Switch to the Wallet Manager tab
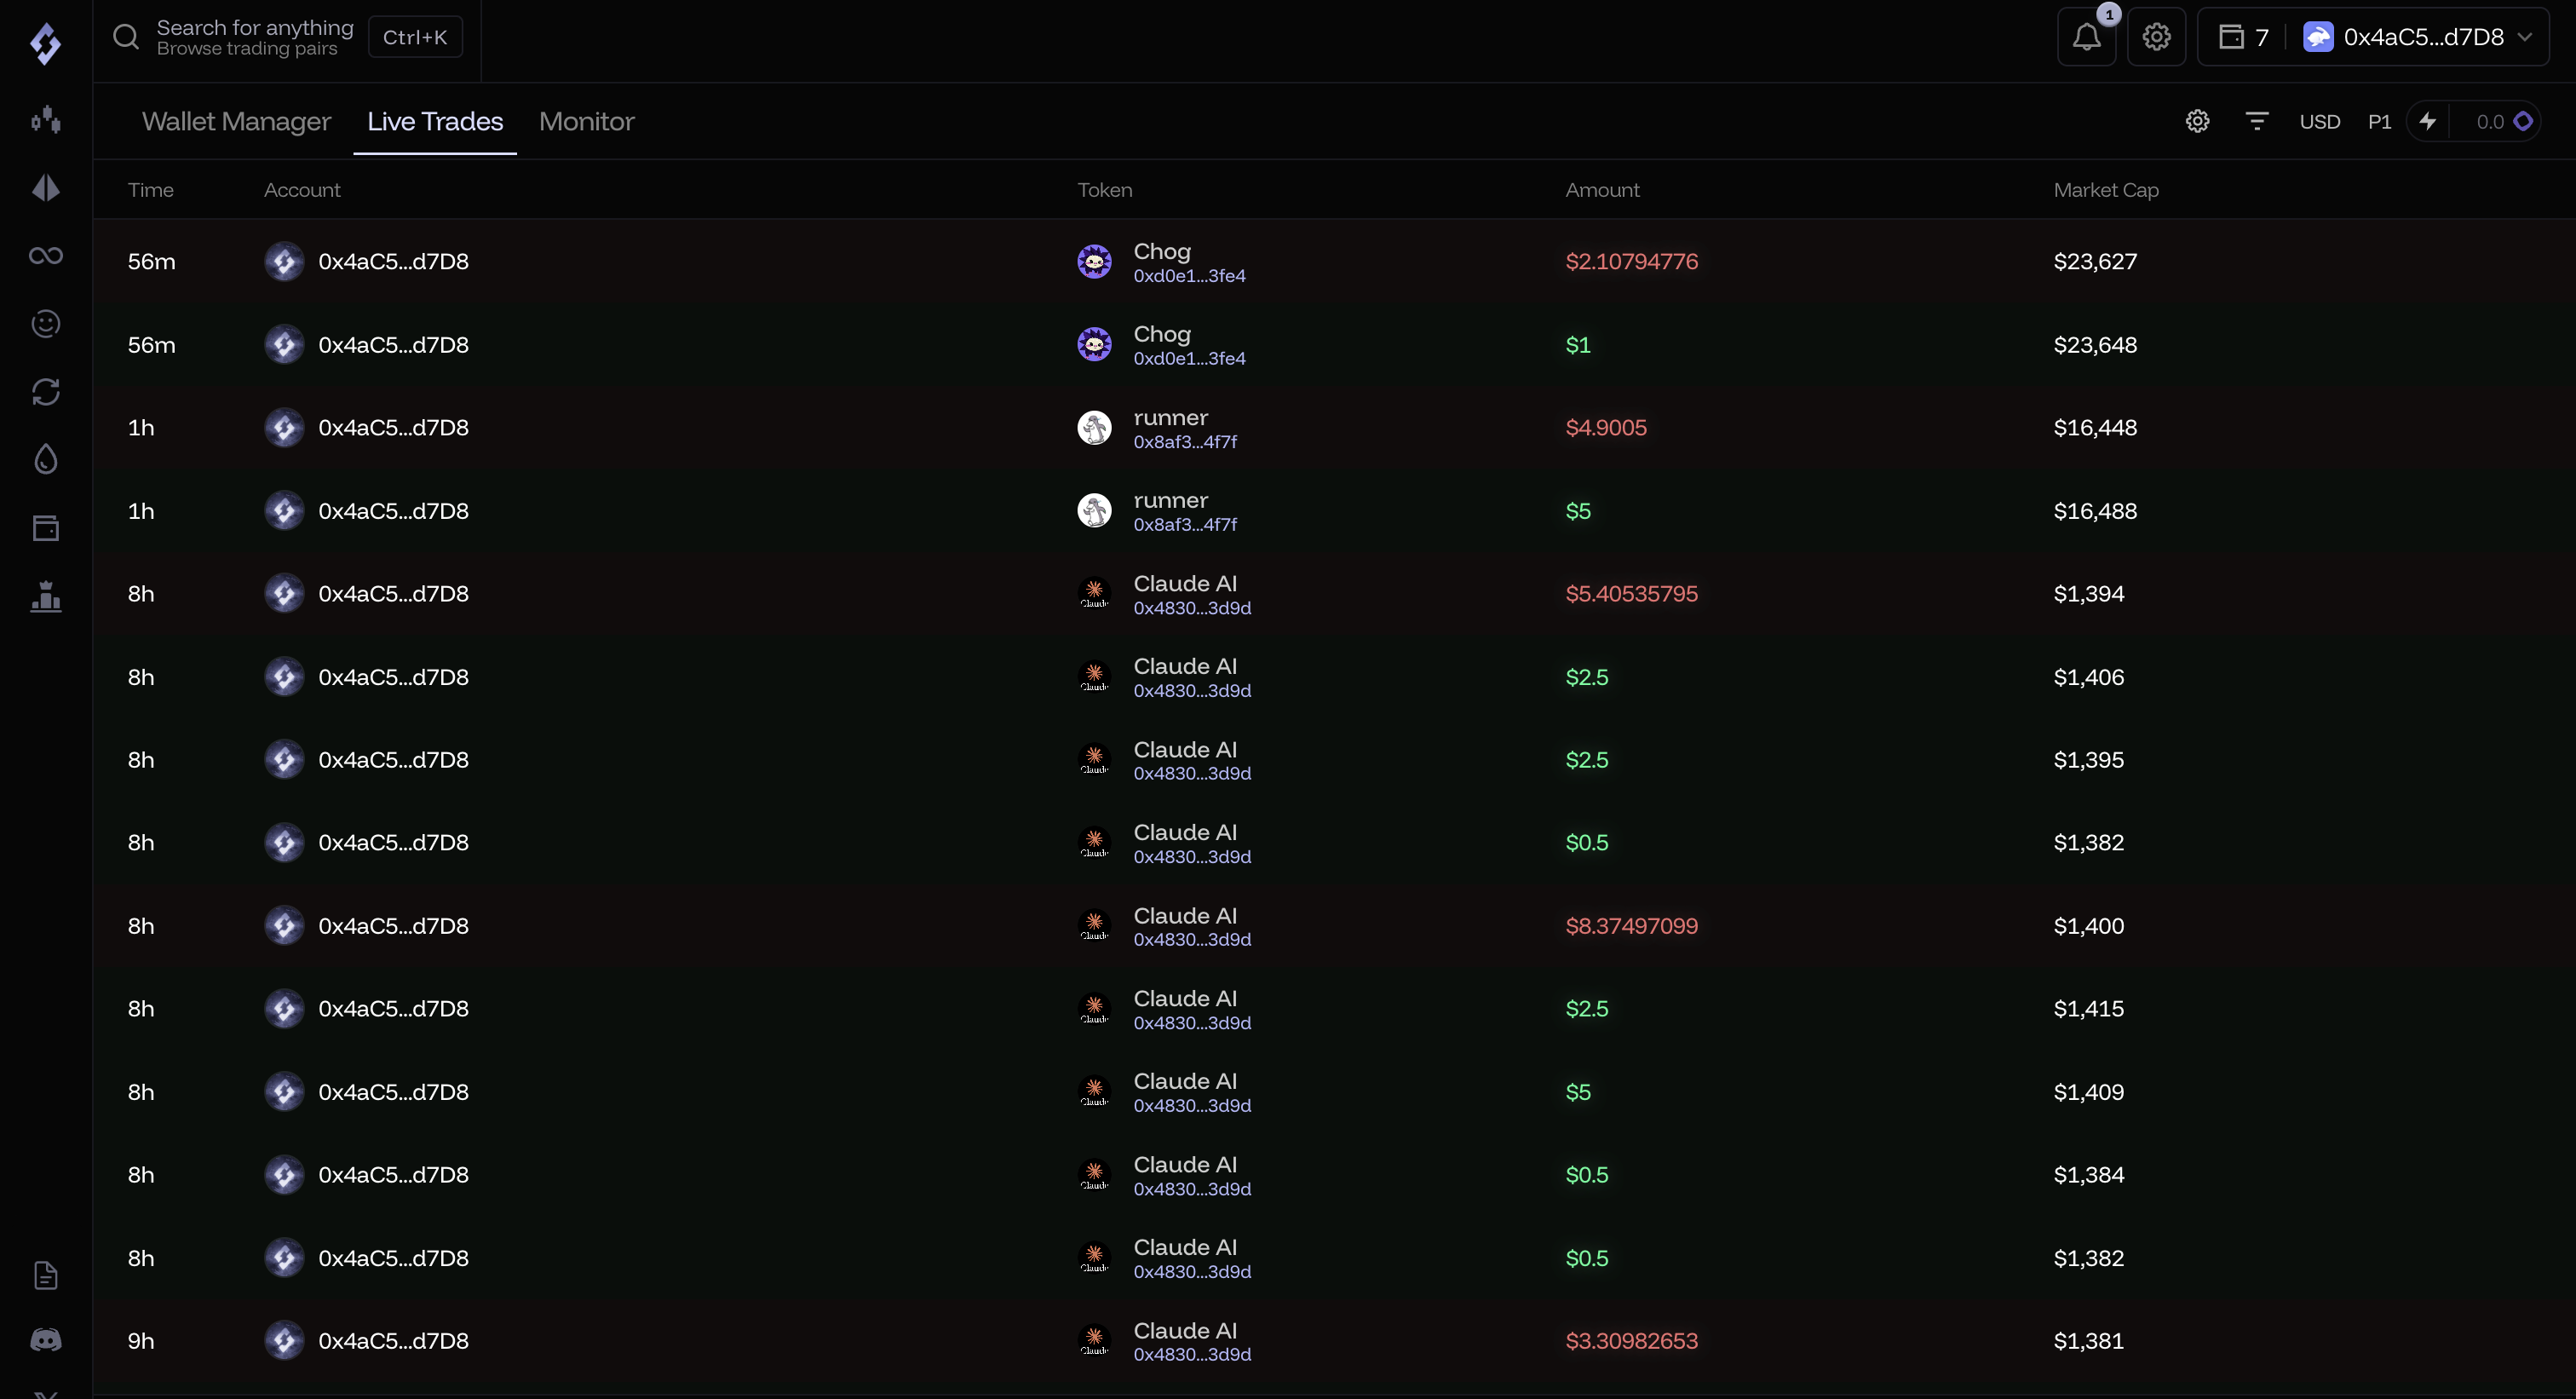This screenshot has width=2576, height=1399. (236, 122)
